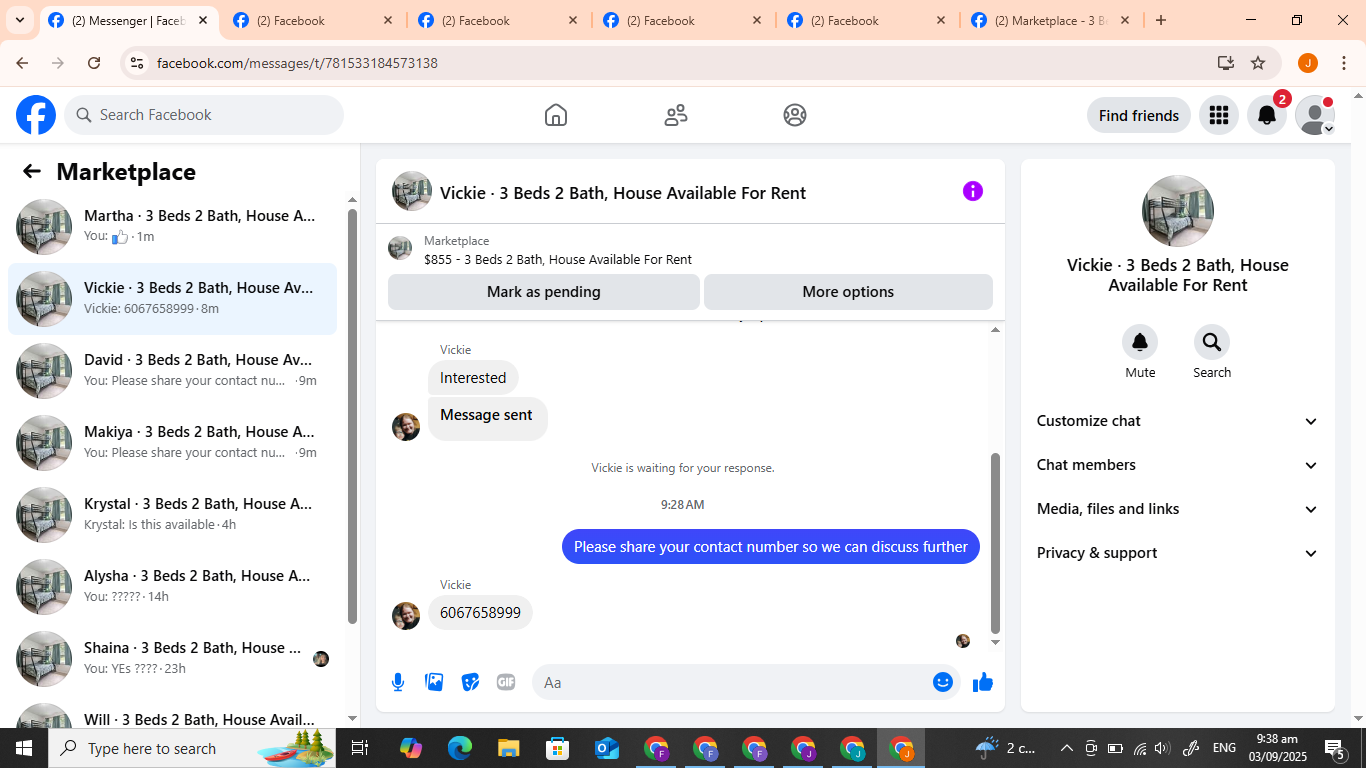Switch to the Marketplace browser tab
The width and height of the screenshot is (1366, 768).
[1050, 20]
